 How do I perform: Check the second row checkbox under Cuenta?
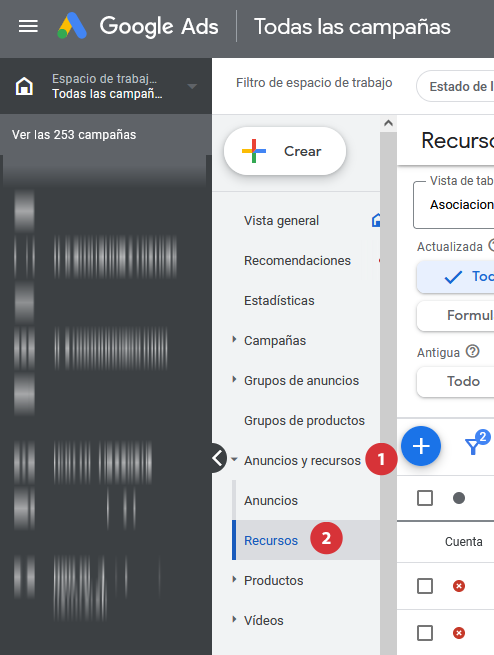pos(425,633)
